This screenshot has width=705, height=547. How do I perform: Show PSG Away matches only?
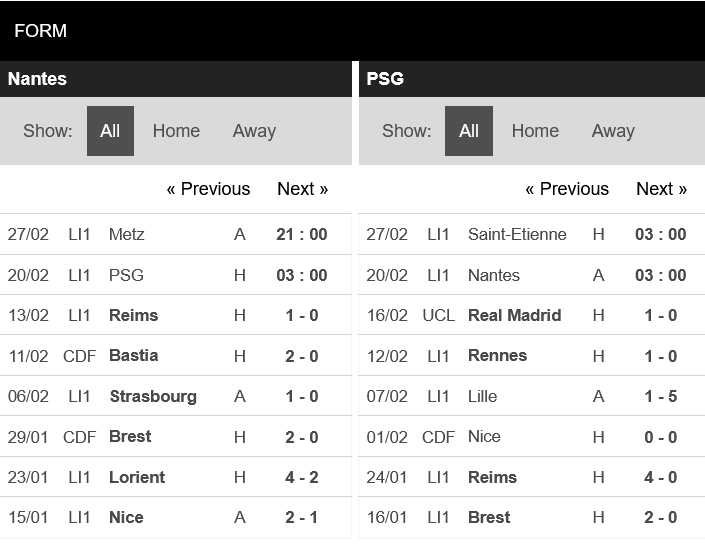tap(613, 131)
